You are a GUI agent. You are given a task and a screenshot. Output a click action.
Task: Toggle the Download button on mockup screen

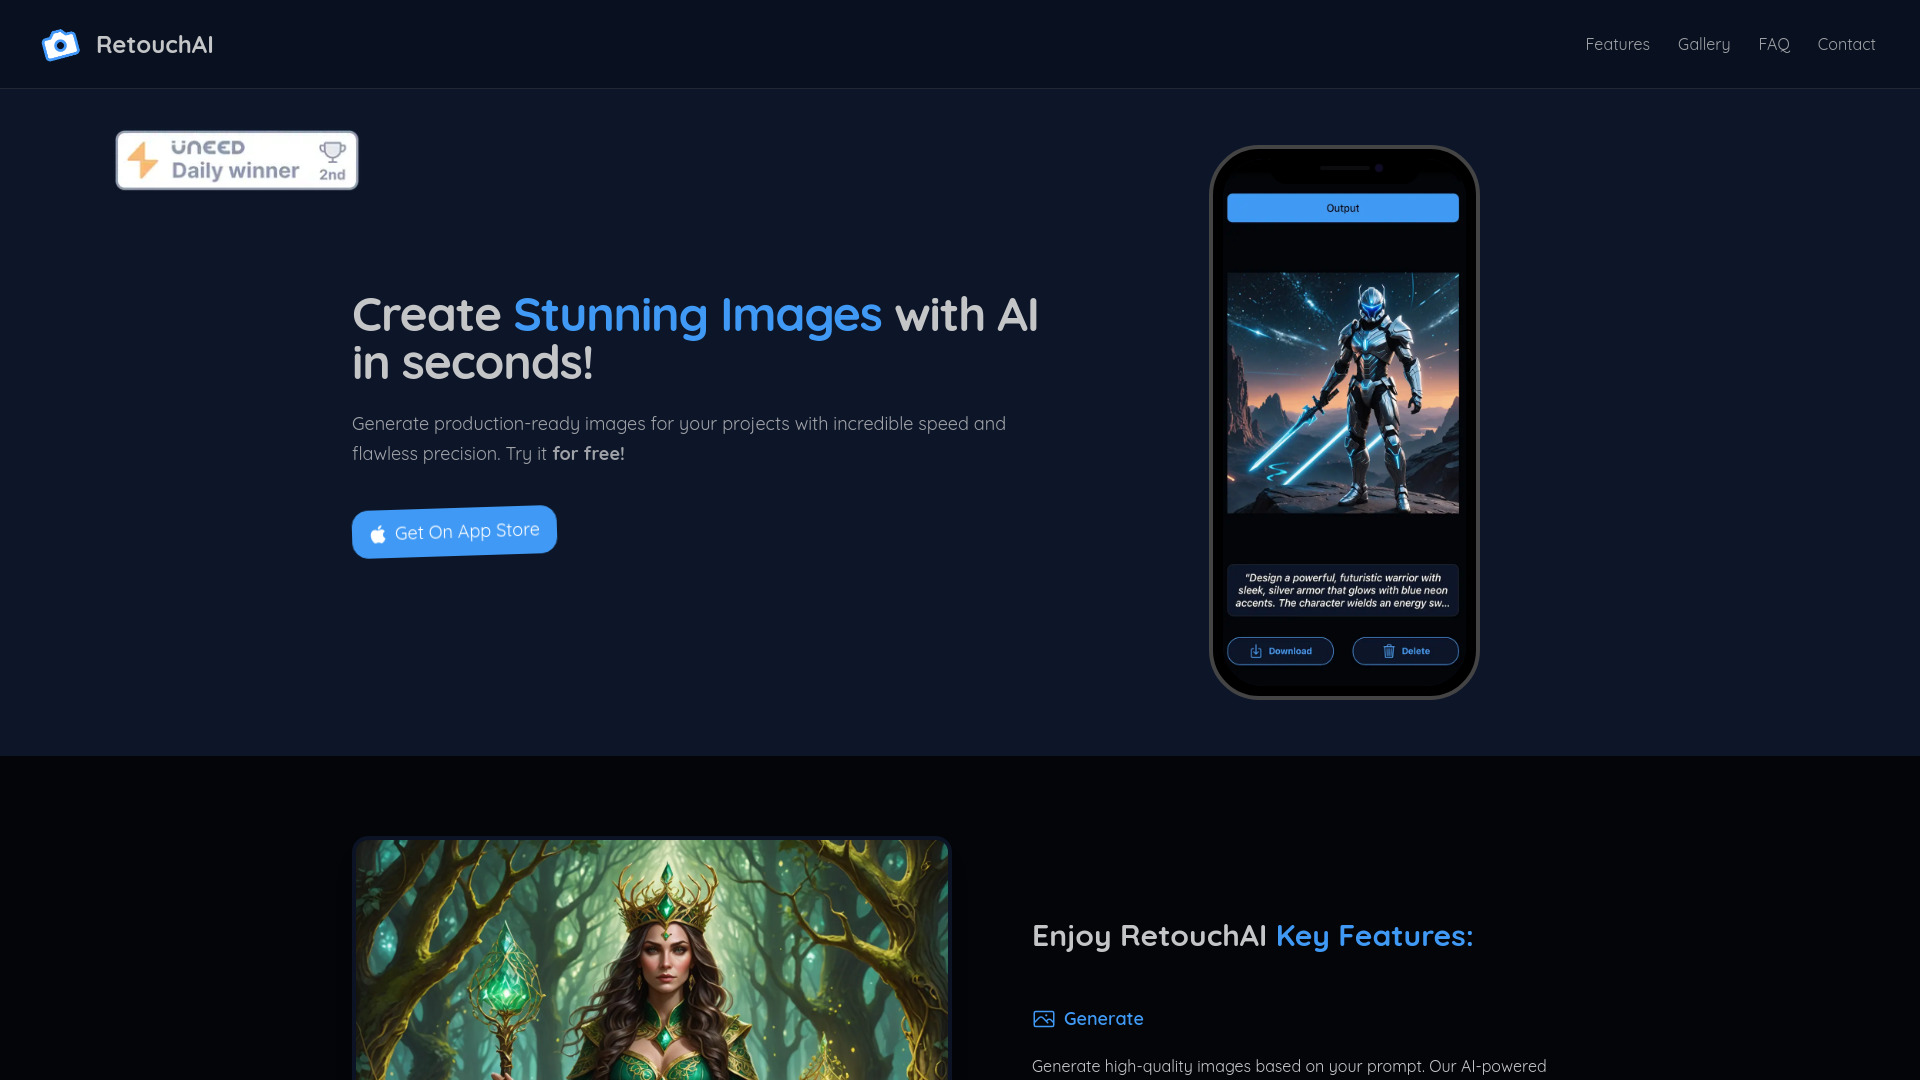(1280, 650)
